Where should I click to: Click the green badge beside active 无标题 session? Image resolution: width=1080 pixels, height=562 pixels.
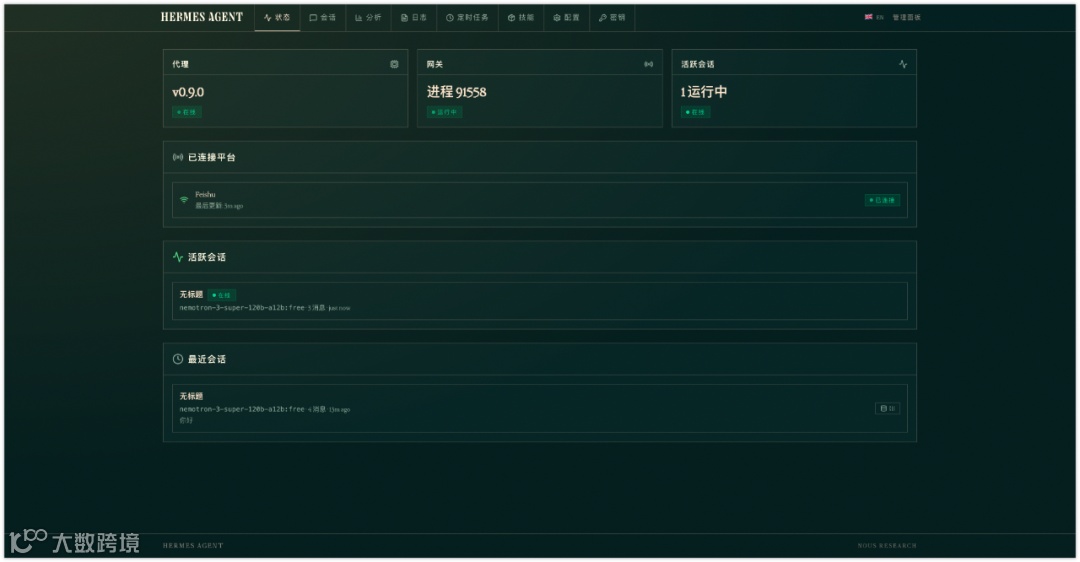point(222,295)
